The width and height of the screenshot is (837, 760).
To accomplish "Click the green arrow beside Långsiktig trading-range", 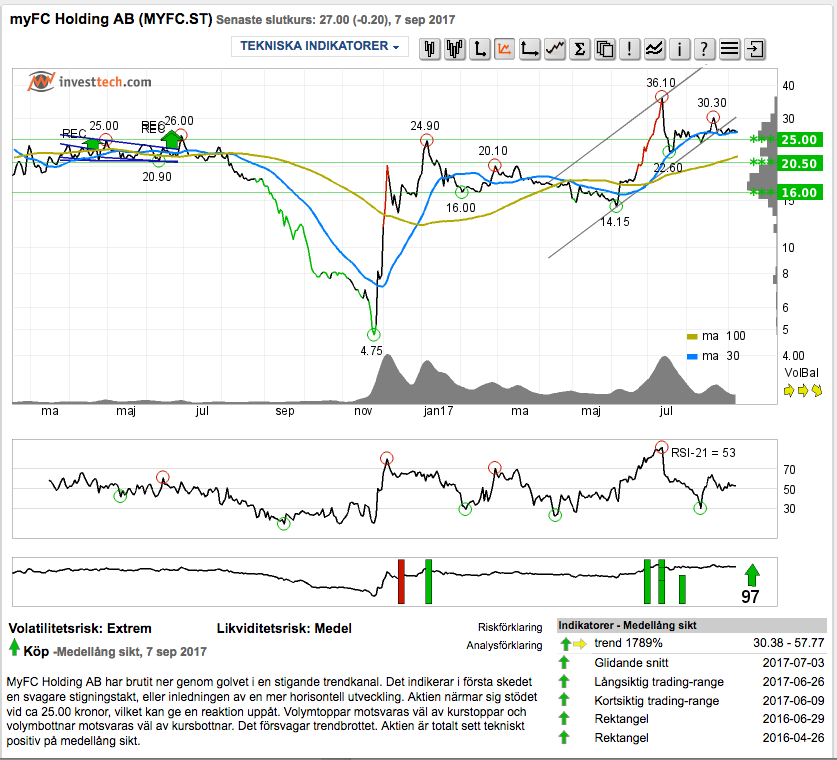I will [x=564, y=682].
